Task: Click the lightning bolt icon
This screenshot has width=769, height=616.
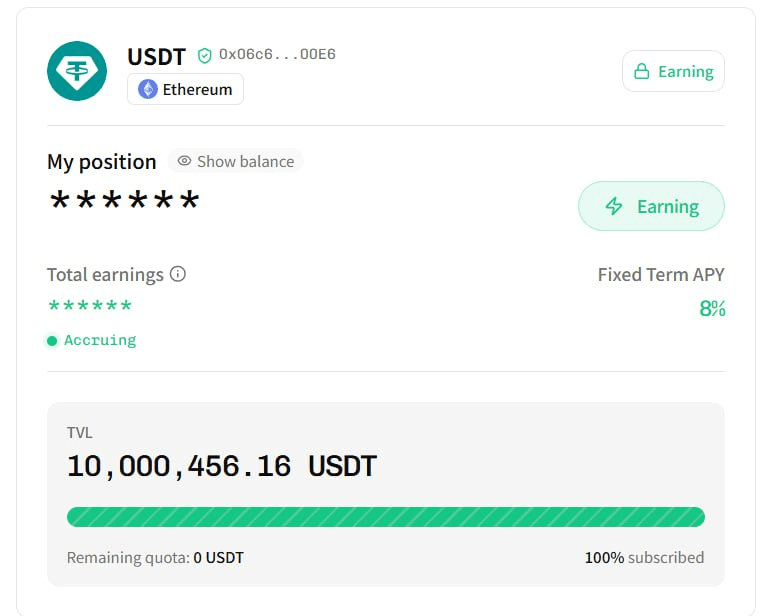Action: tap(614, 207)
